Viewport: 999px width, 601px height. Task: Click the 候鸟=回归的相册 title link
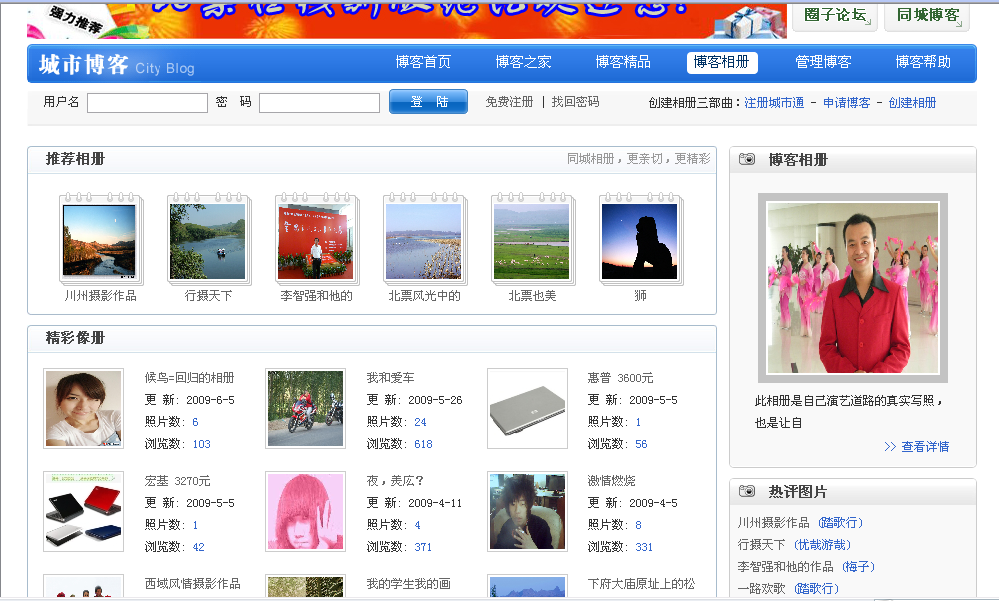(x=189, y=378)
